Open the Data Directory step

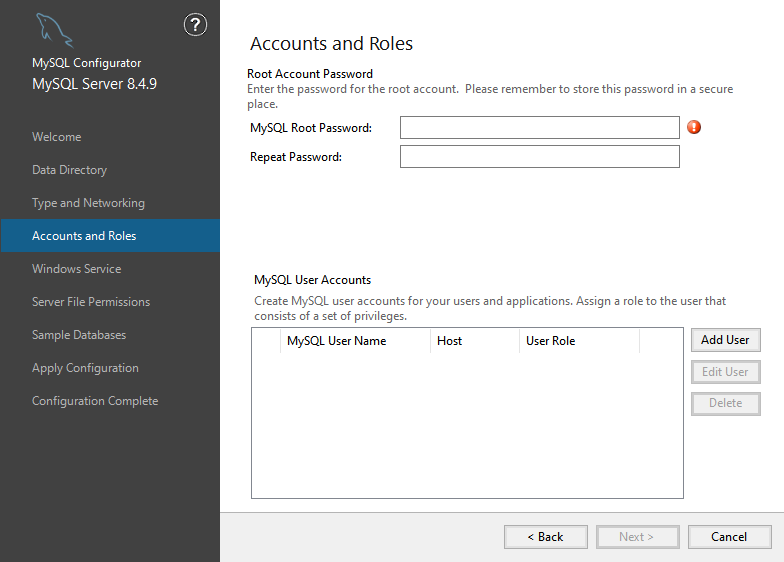69,170
